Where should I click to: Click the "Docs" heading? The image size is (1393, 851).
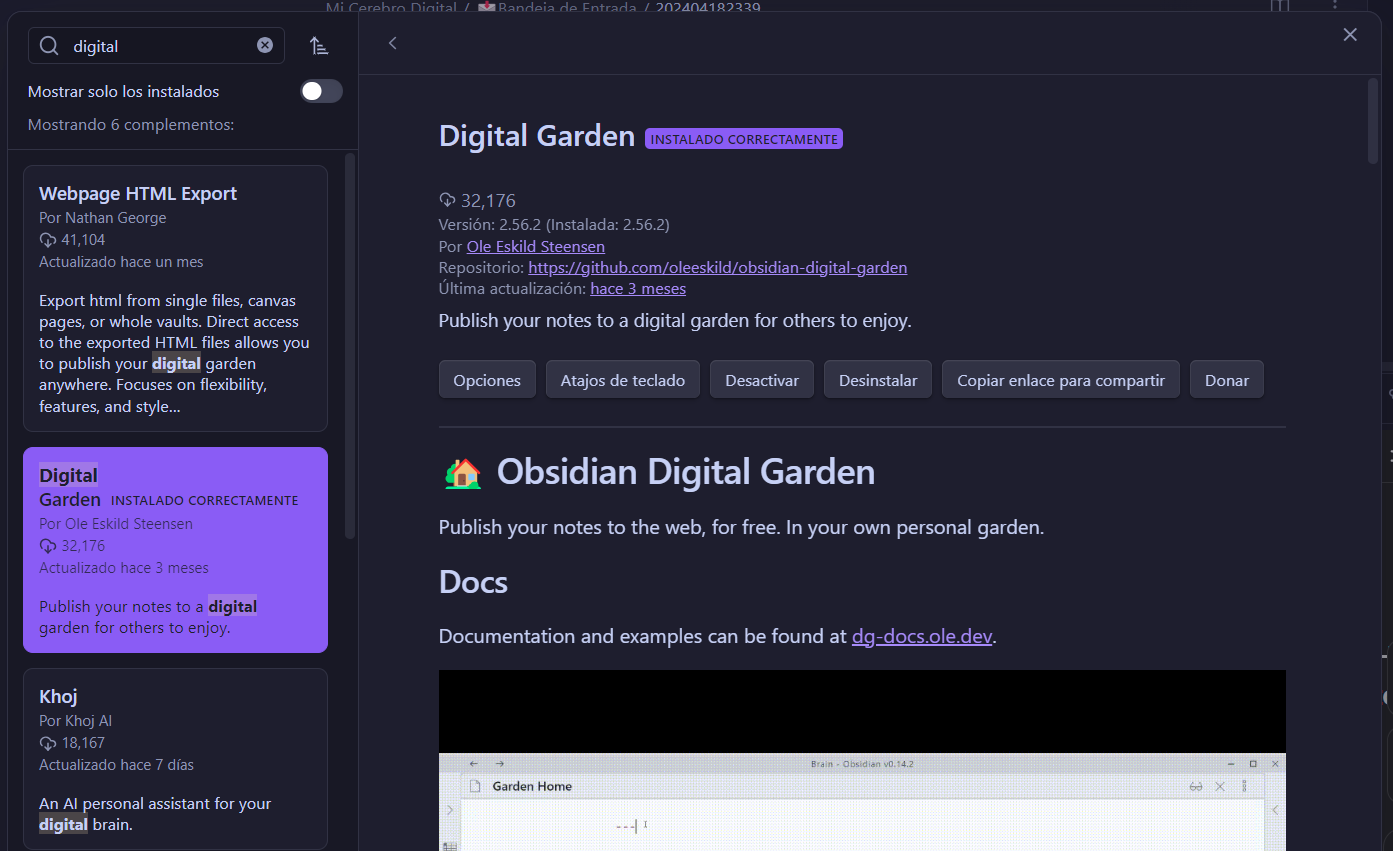coord(473,582)
